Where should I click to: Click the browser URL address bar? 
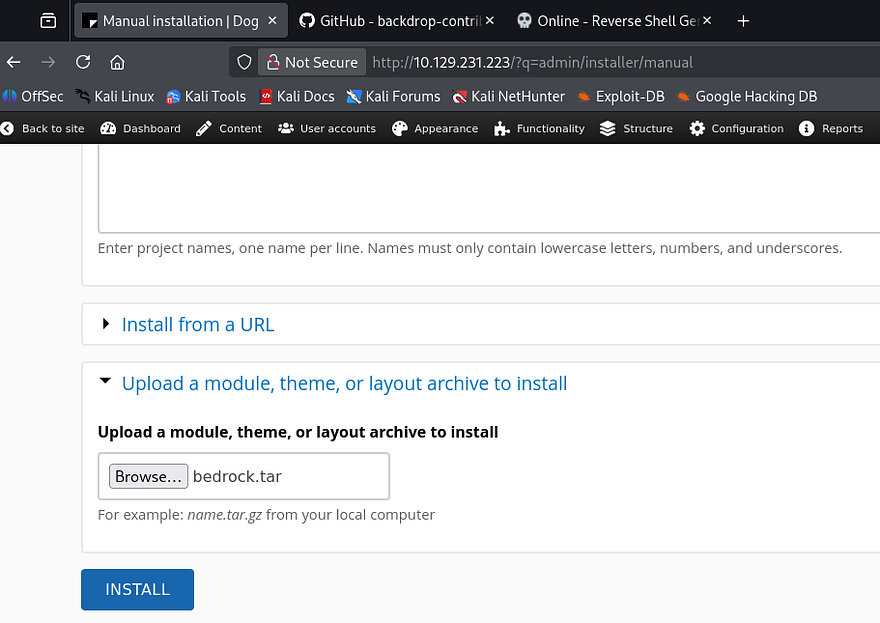click(x=600, y=62)
